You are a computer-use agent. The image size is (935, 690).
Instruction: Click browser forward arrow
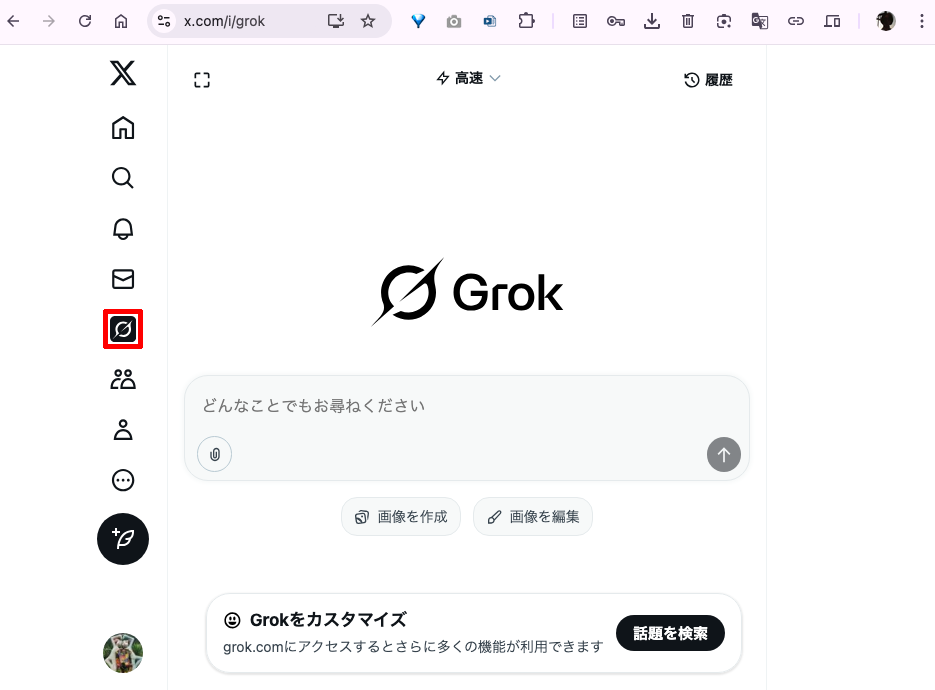[49, 21]
